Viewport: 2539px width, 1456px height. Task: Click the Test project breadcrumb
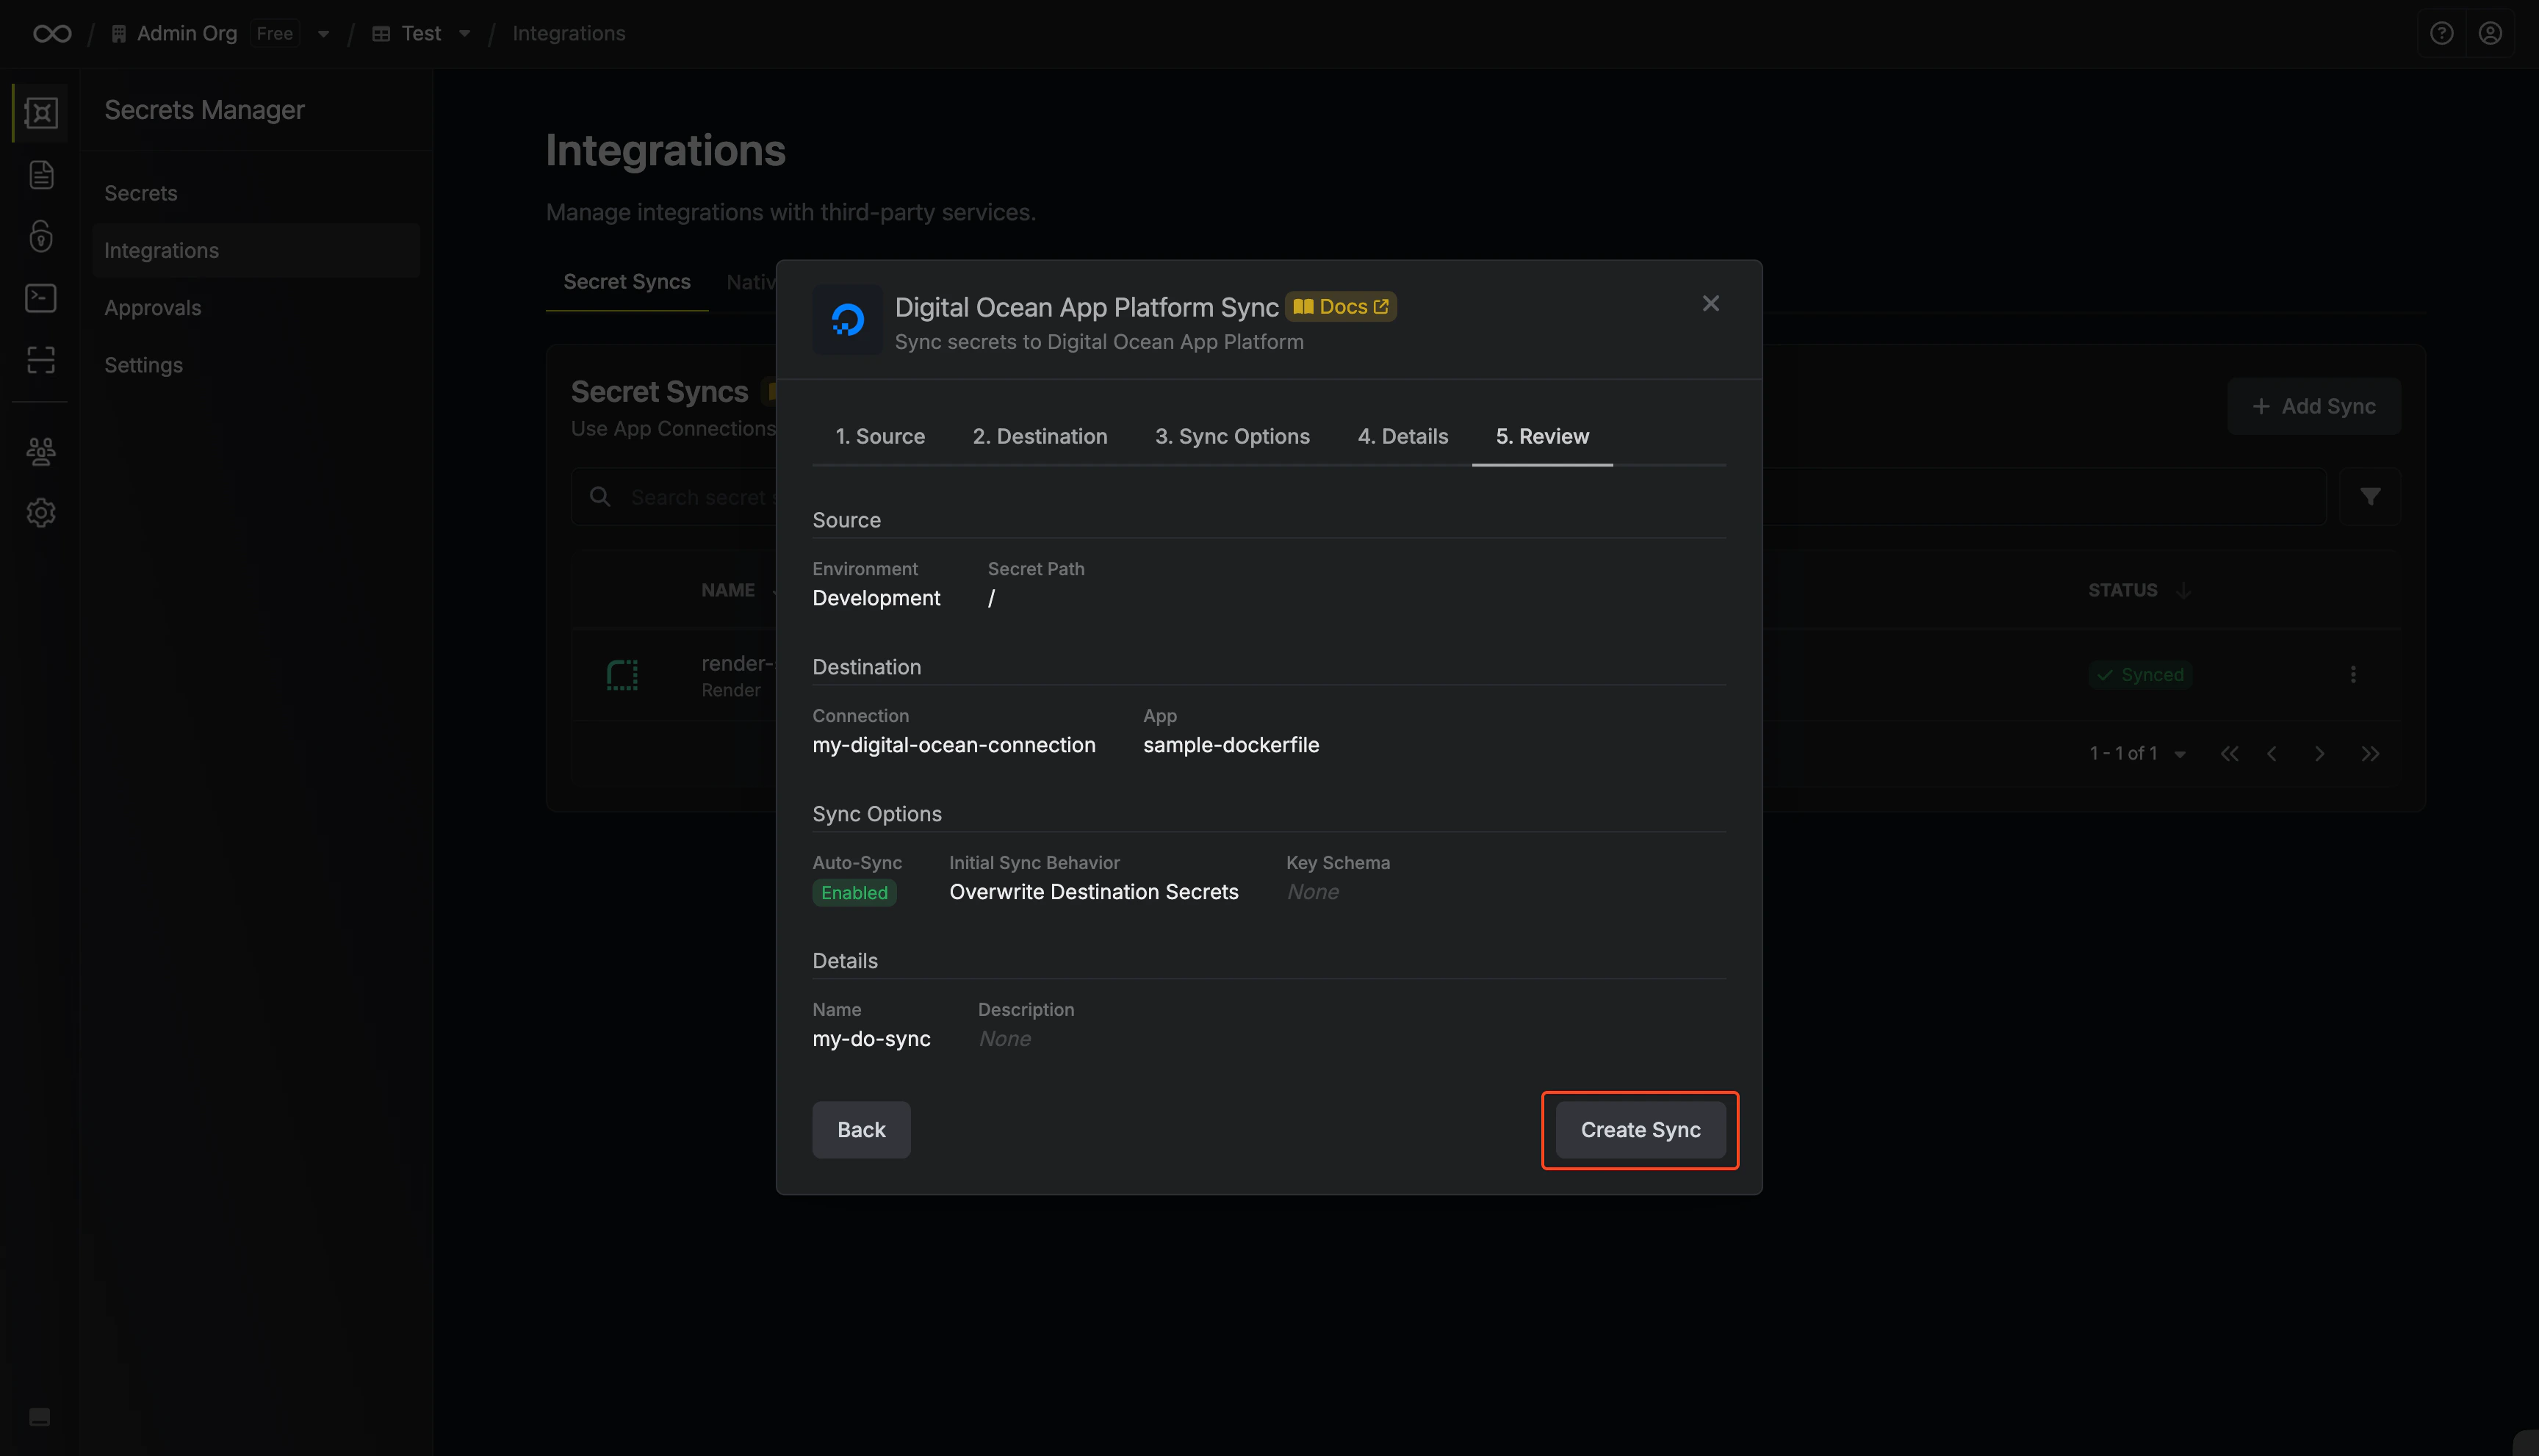click(421, 34)
